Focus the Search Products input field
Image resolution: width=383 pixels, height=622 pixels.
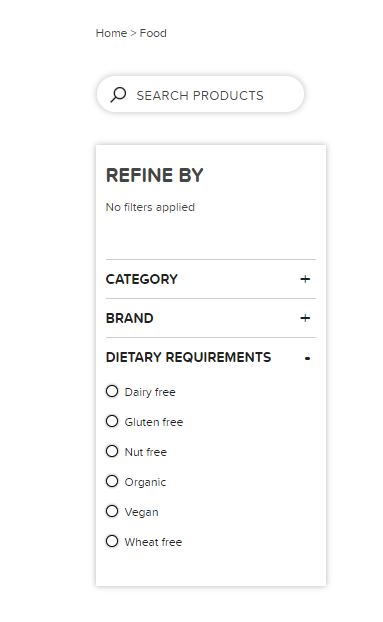[200, 94]
